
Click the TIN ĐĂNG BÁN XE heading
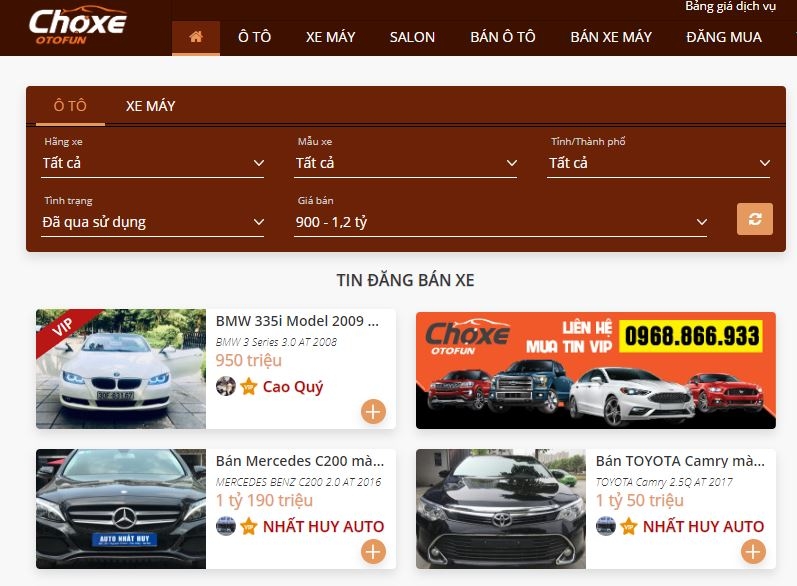[x=406, y=280]
